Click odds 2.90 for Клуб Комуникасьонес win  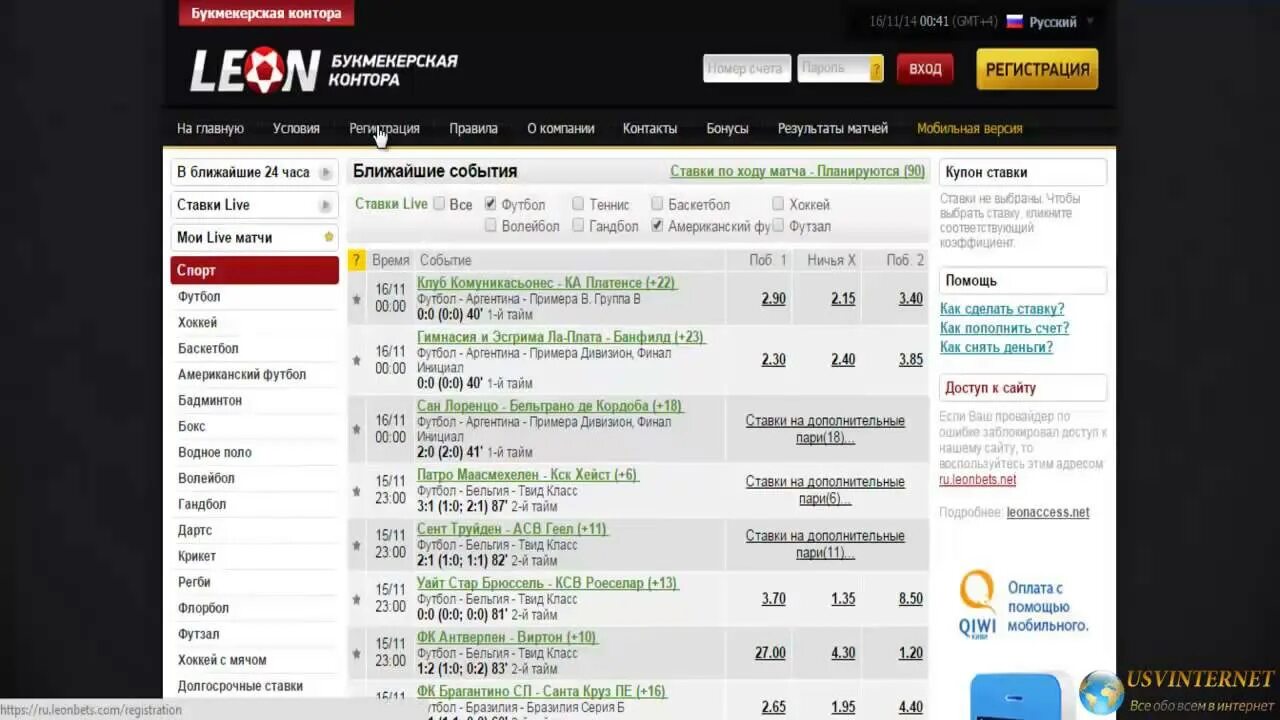pyautogui.click(x=773, y=298)
